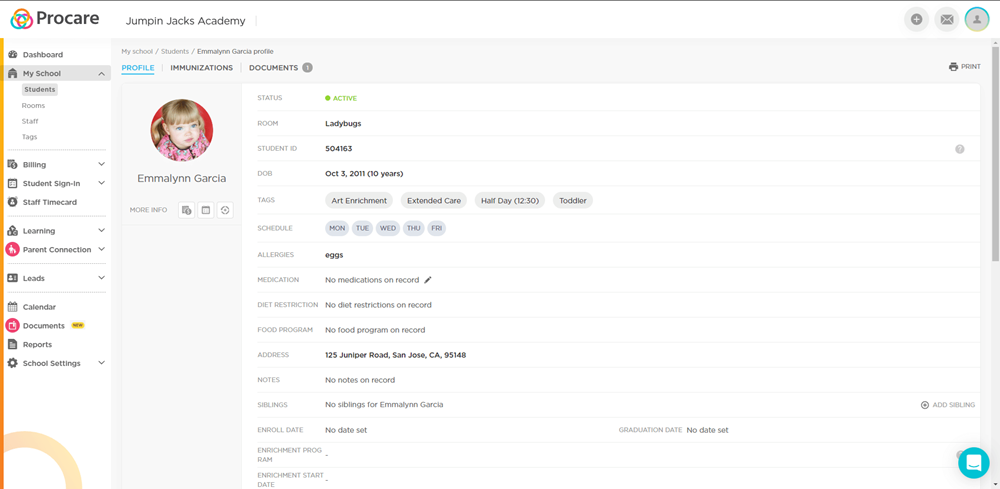Open the user account avatar menu

pos(977,20)
